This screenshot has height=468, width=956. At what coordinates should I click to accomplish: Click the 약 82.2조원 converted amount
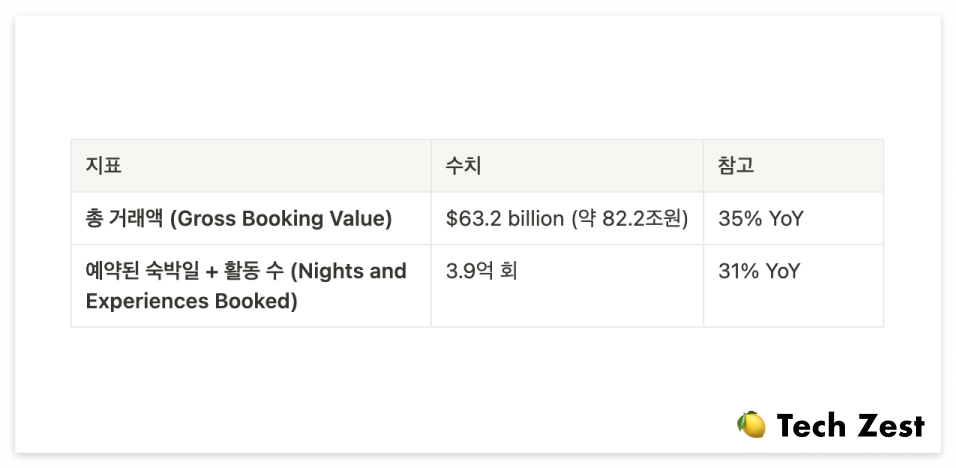pyautogui.click(x=630, y=219)
